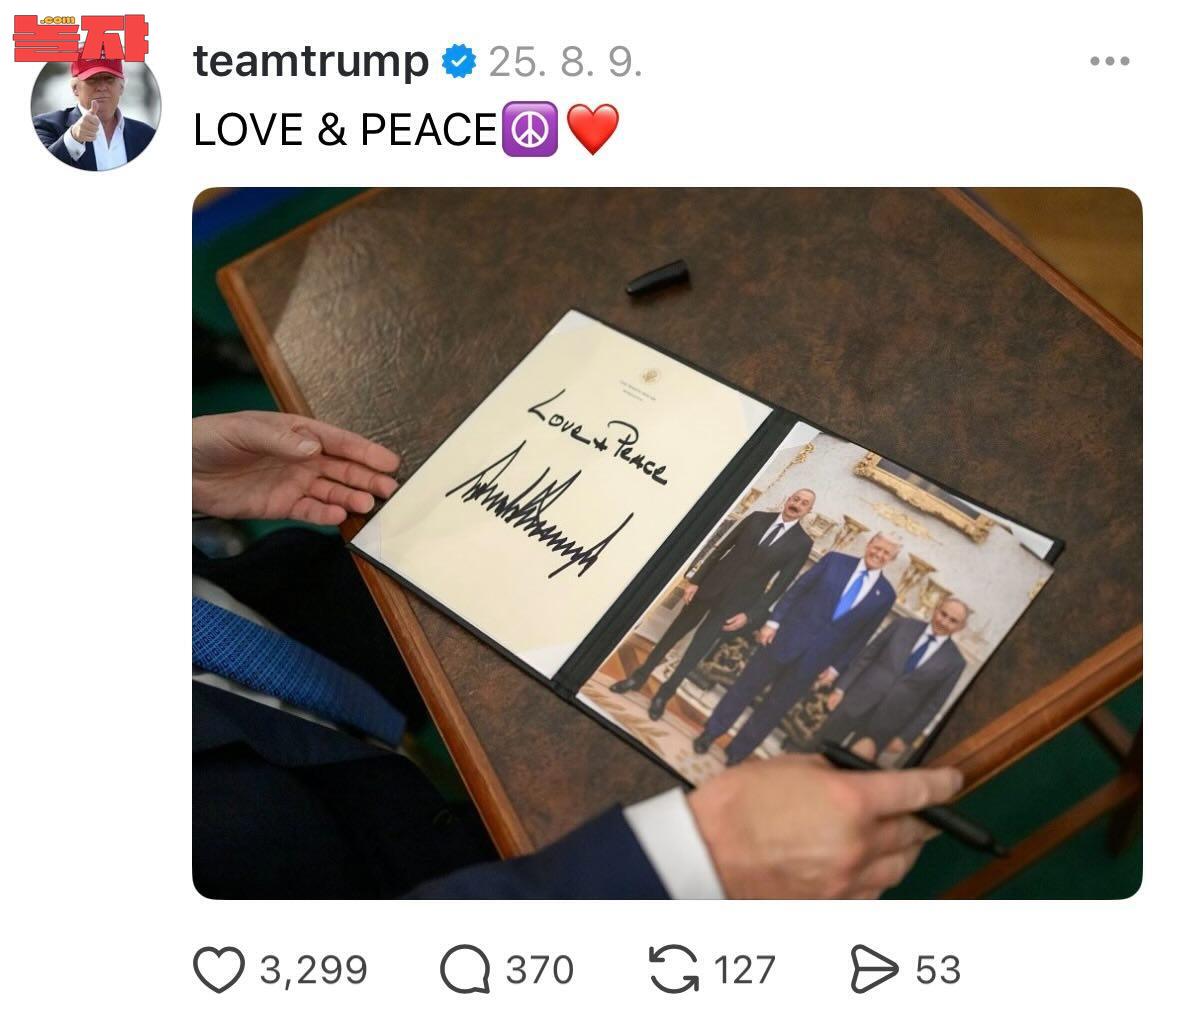Viewport: 1179px width, 1036px height.
Task: Click the 370 replies count
Action: (540, 970)
